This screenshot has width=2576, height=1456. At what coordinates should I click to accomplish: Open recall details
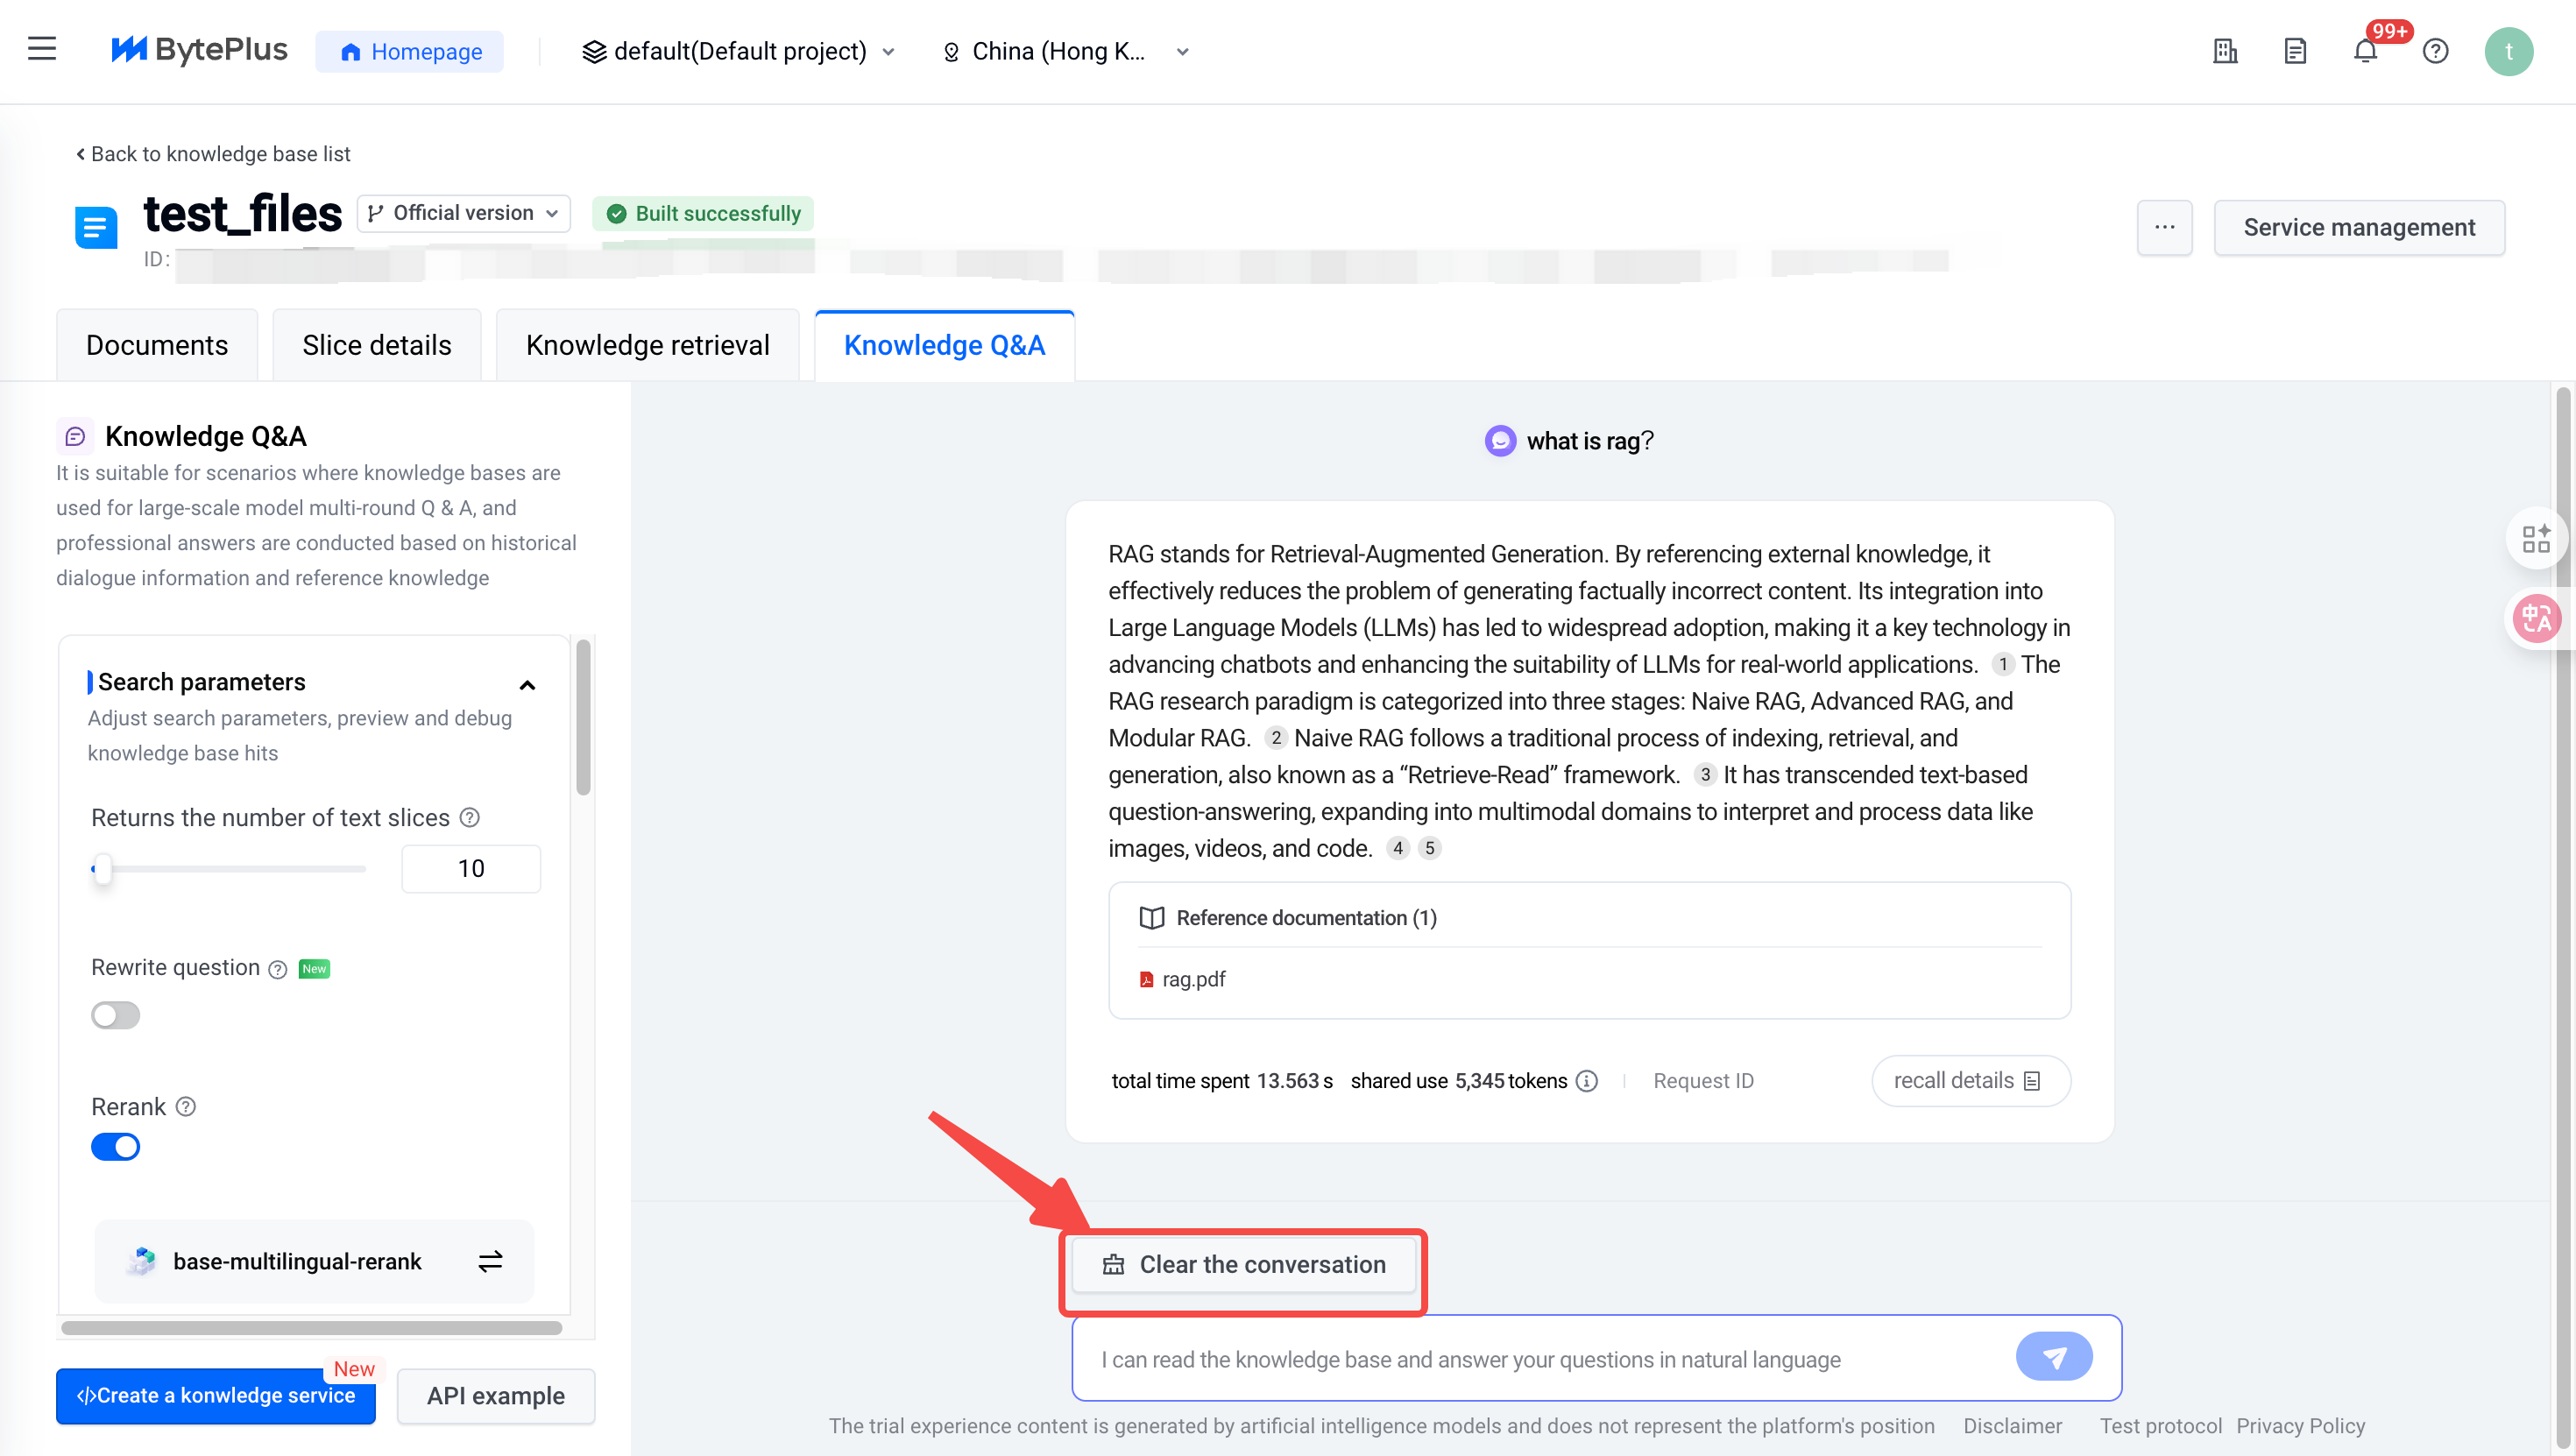(x=1967, y=1081)
